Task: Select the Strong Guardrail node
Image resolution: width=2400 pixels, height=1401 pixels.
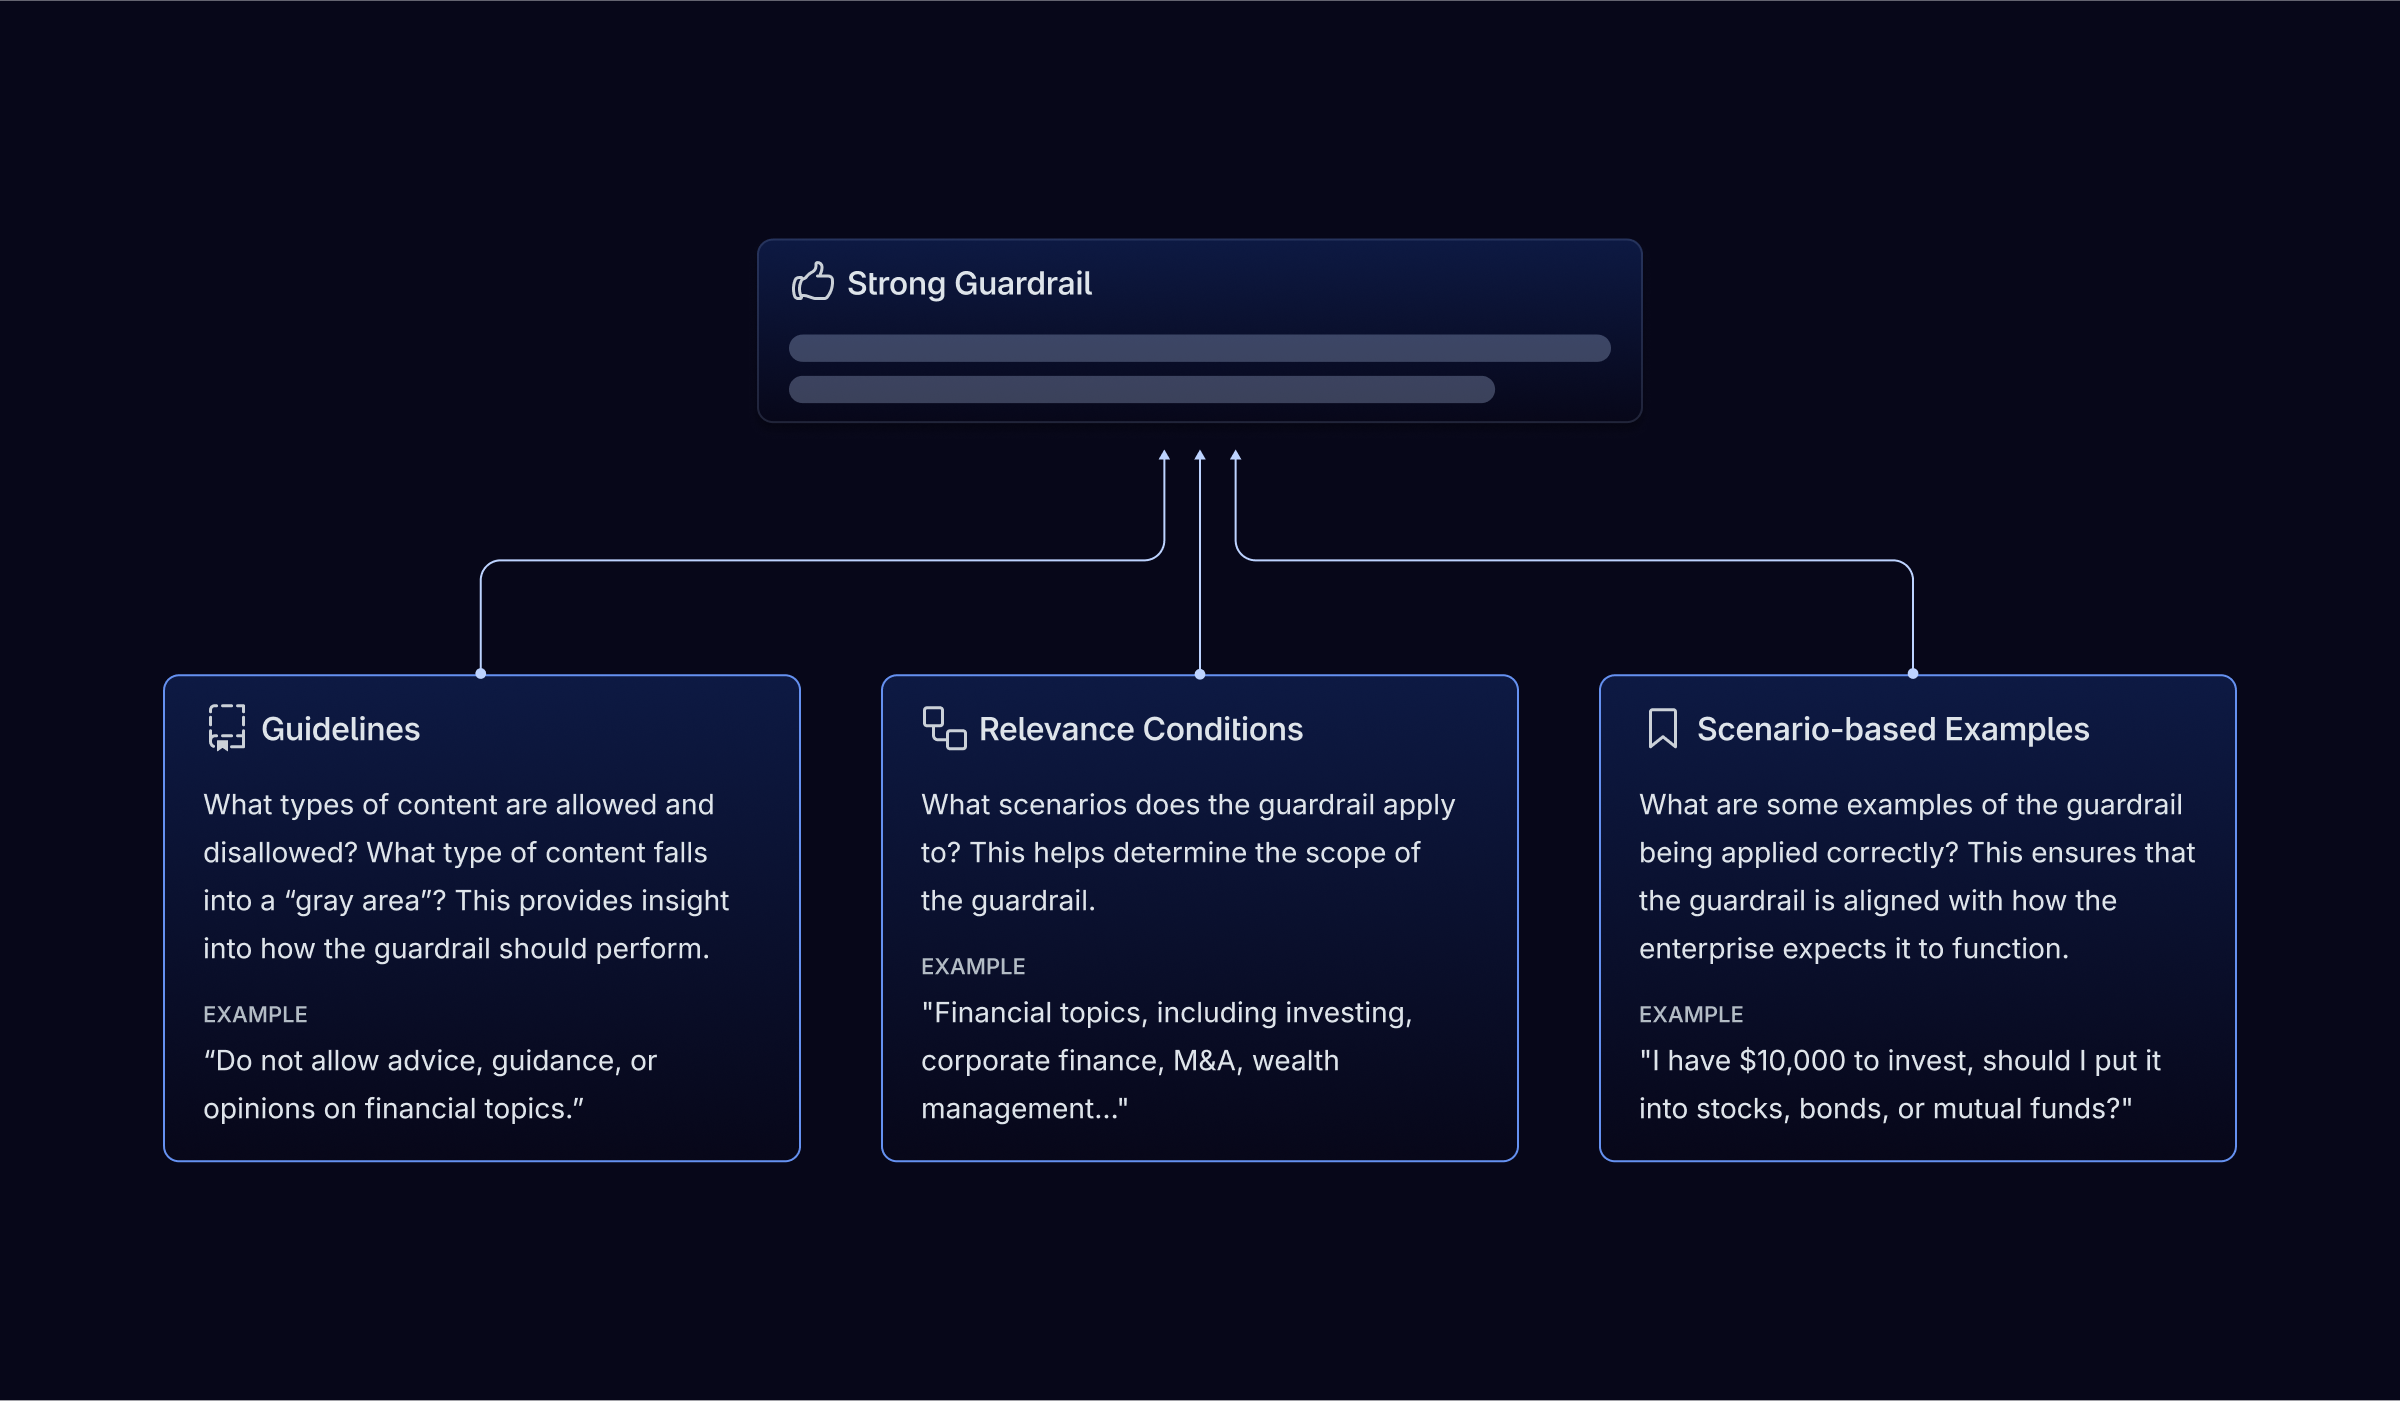Action: (1201, 329)
